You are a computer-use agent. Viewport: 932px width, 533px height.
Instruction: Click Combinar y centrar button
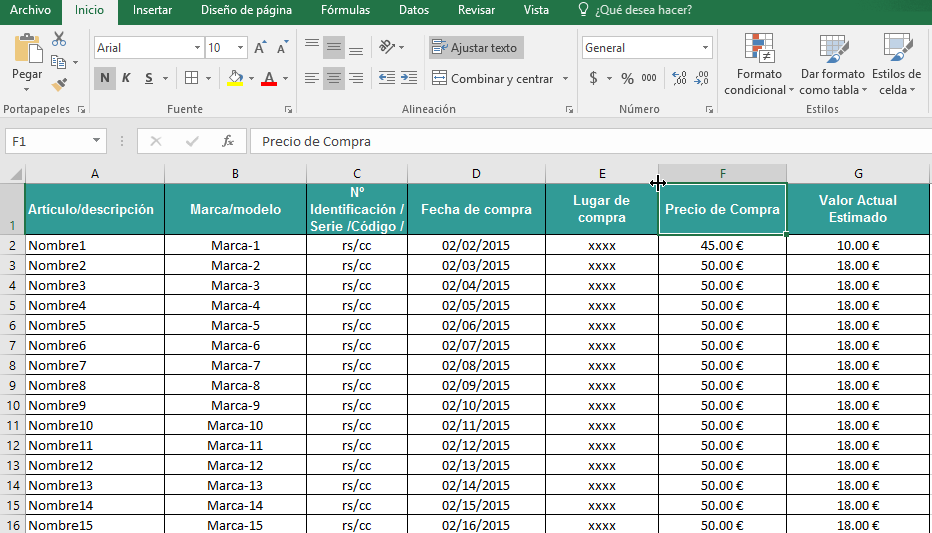point(493,78)
